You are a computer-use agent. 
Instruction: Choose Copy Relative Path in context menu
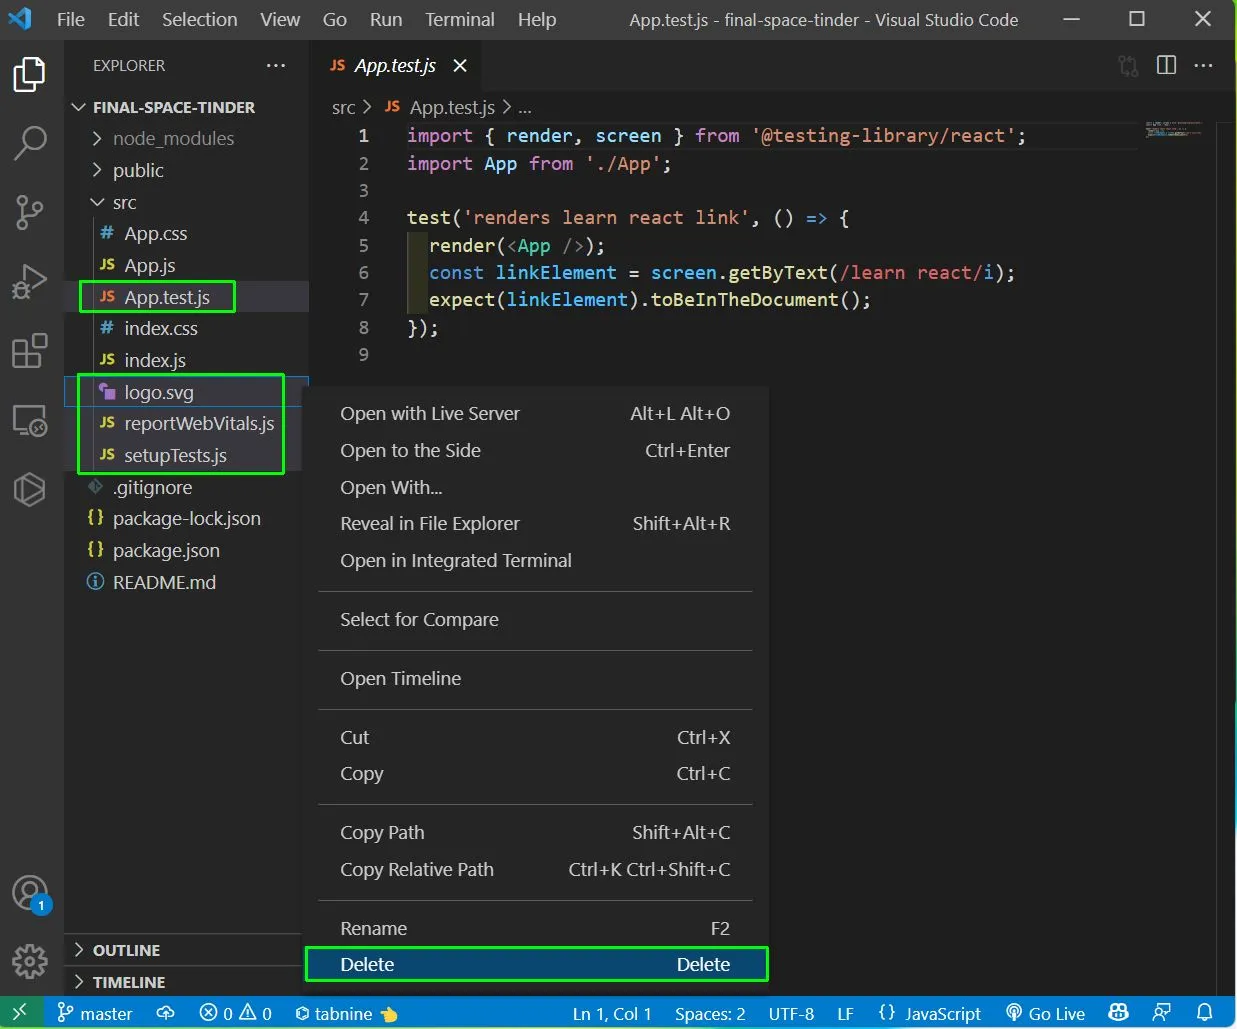(x=536, y=869)
